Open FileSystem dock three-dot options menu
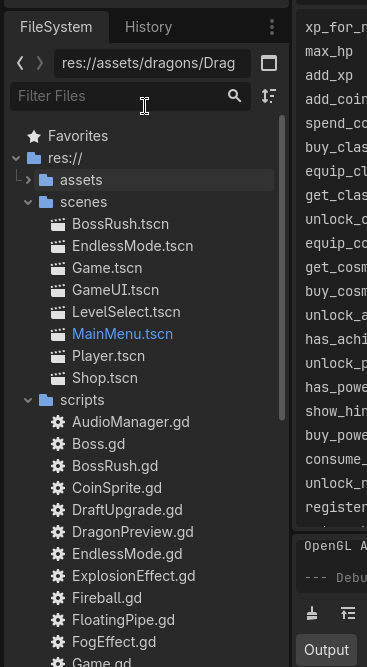367x667 pixels. pyautogui.click(x=272, y=27)
